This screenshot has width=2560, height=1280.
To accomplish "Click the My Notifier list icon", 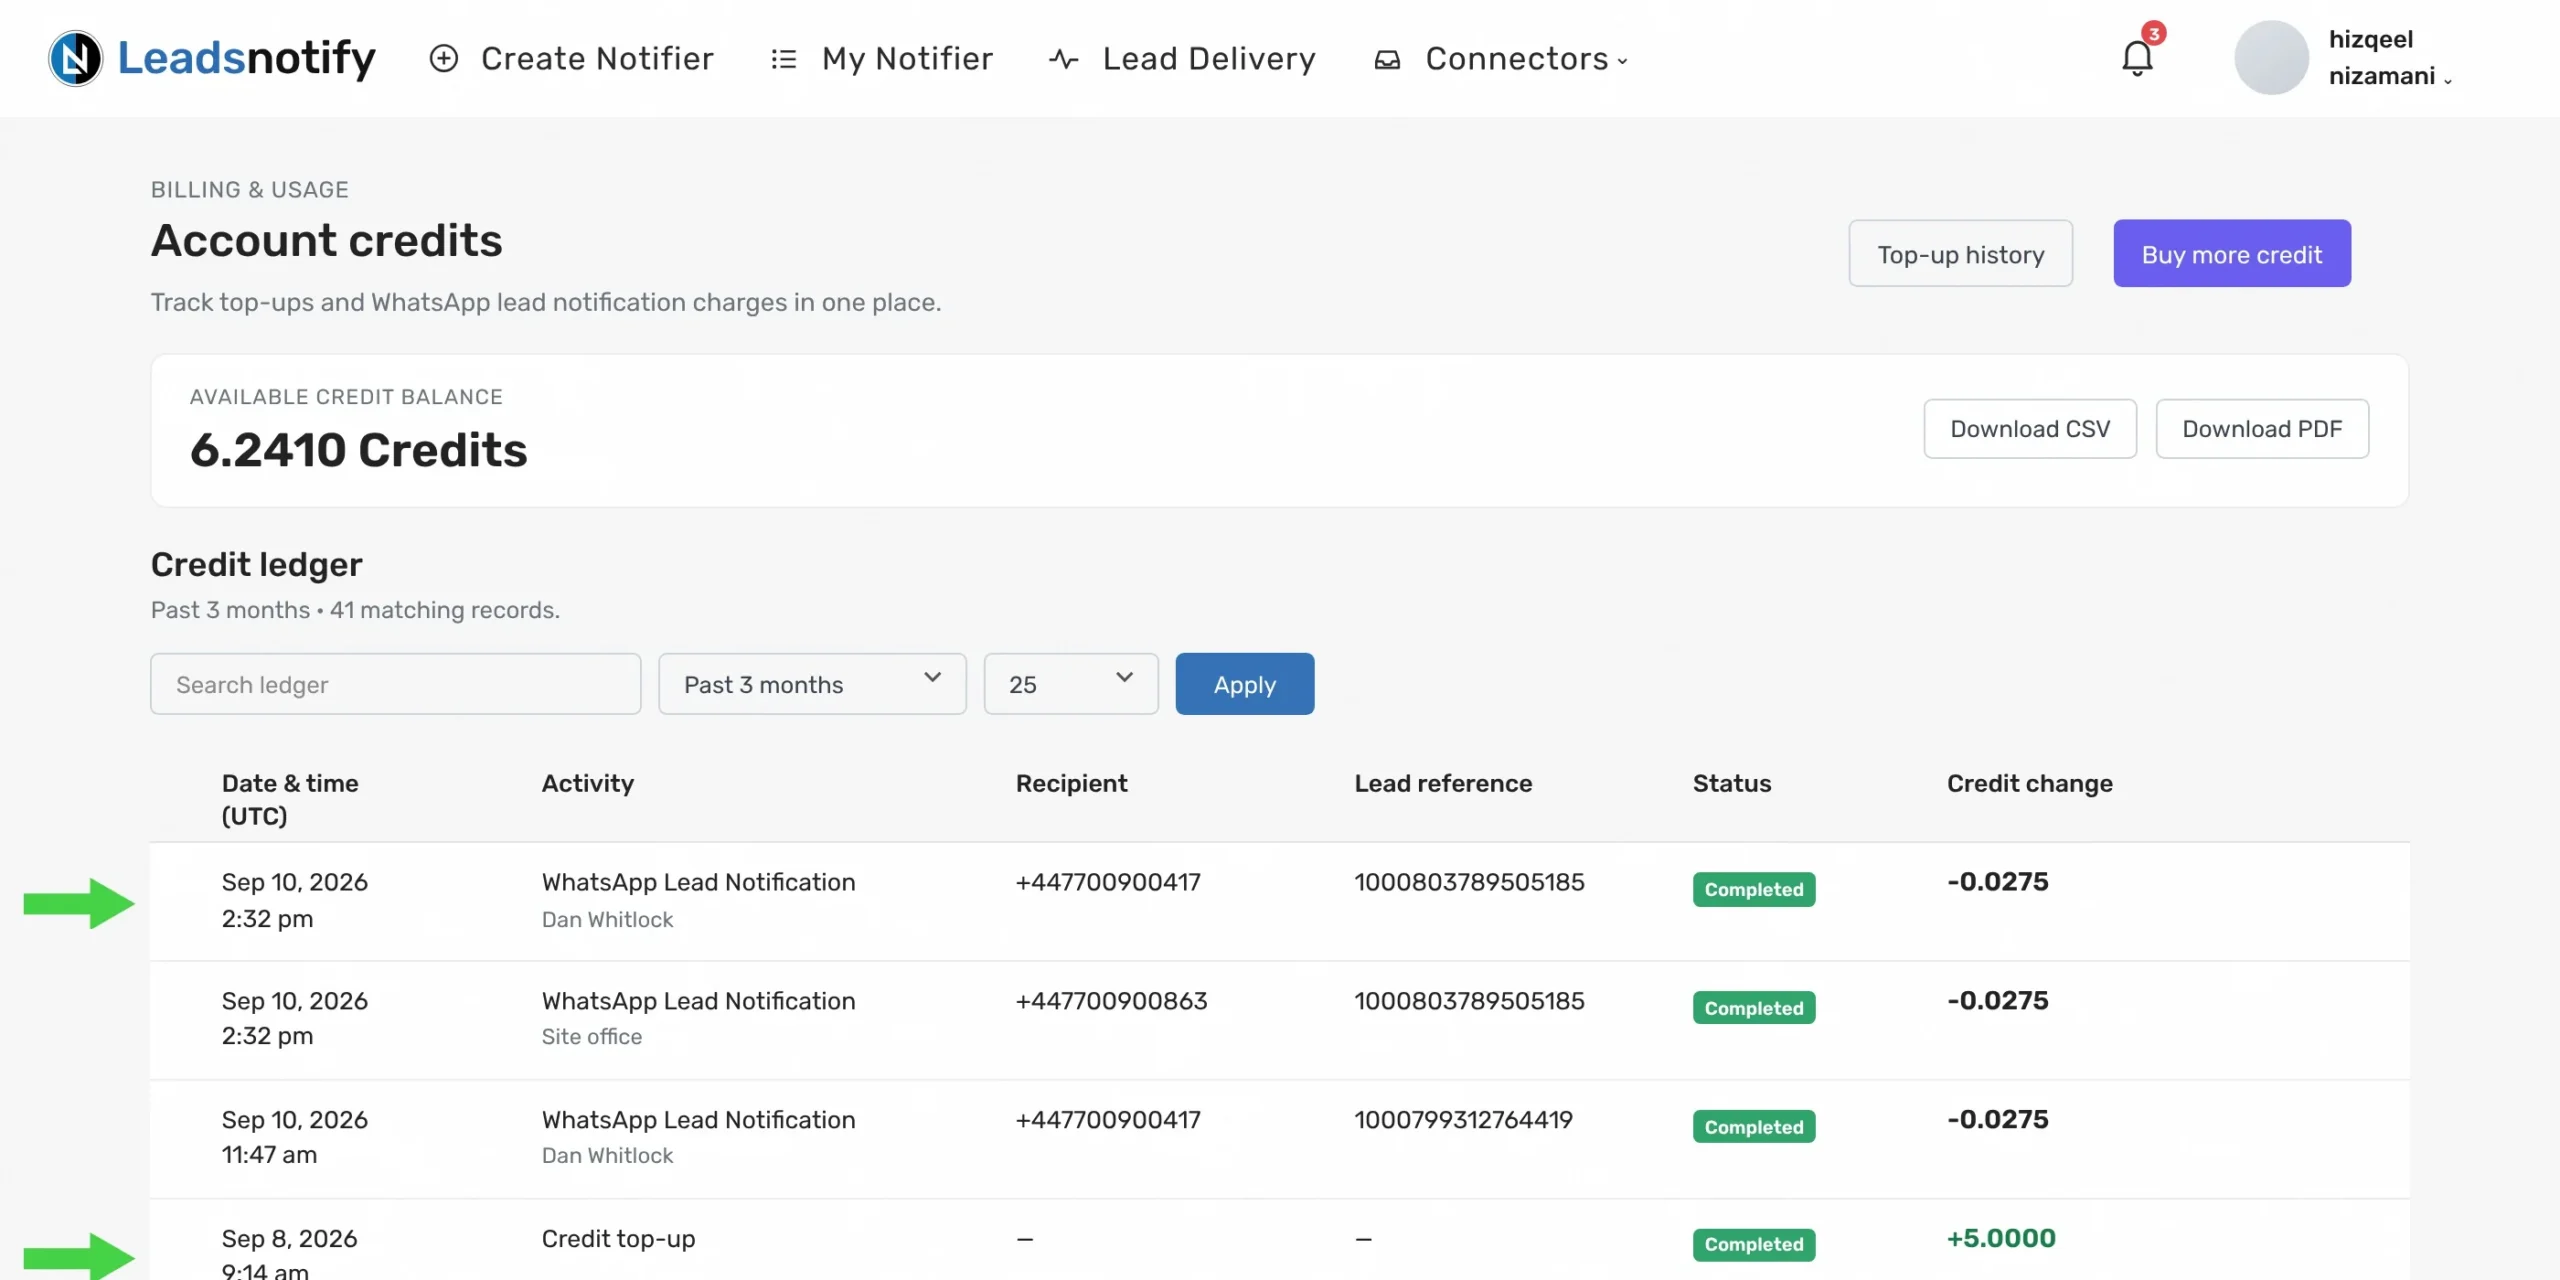I will coord(784,59).
